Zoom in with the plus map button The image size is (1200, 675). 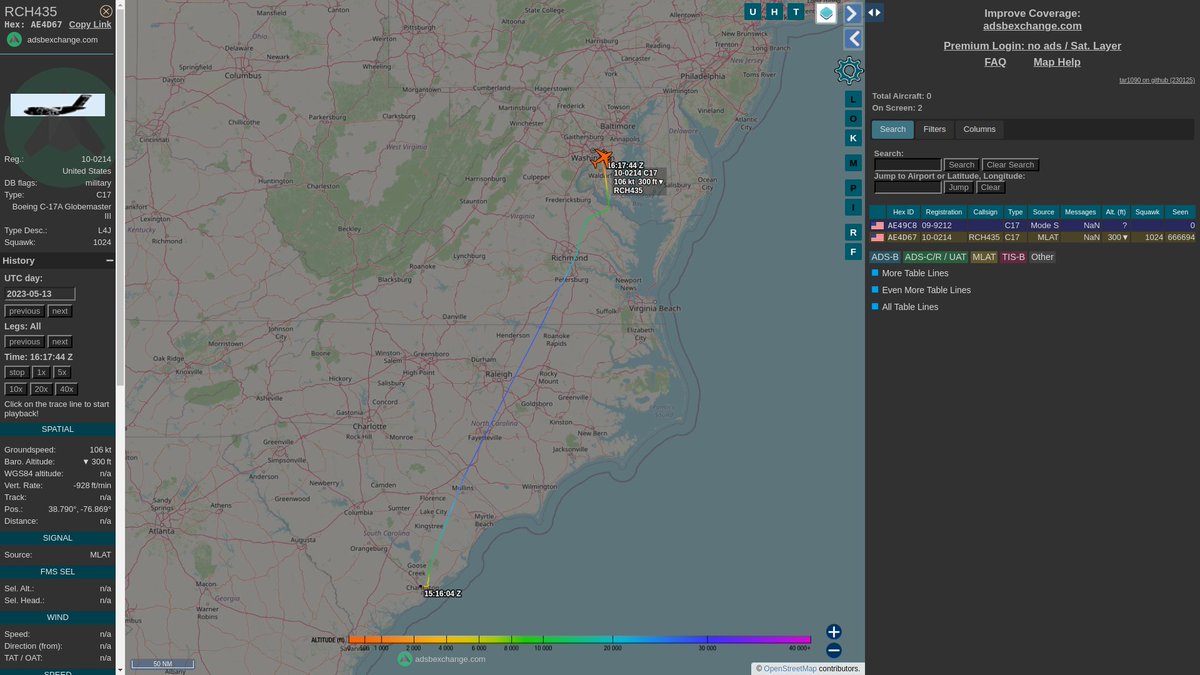pyautogui.click(x=834, y=632)
